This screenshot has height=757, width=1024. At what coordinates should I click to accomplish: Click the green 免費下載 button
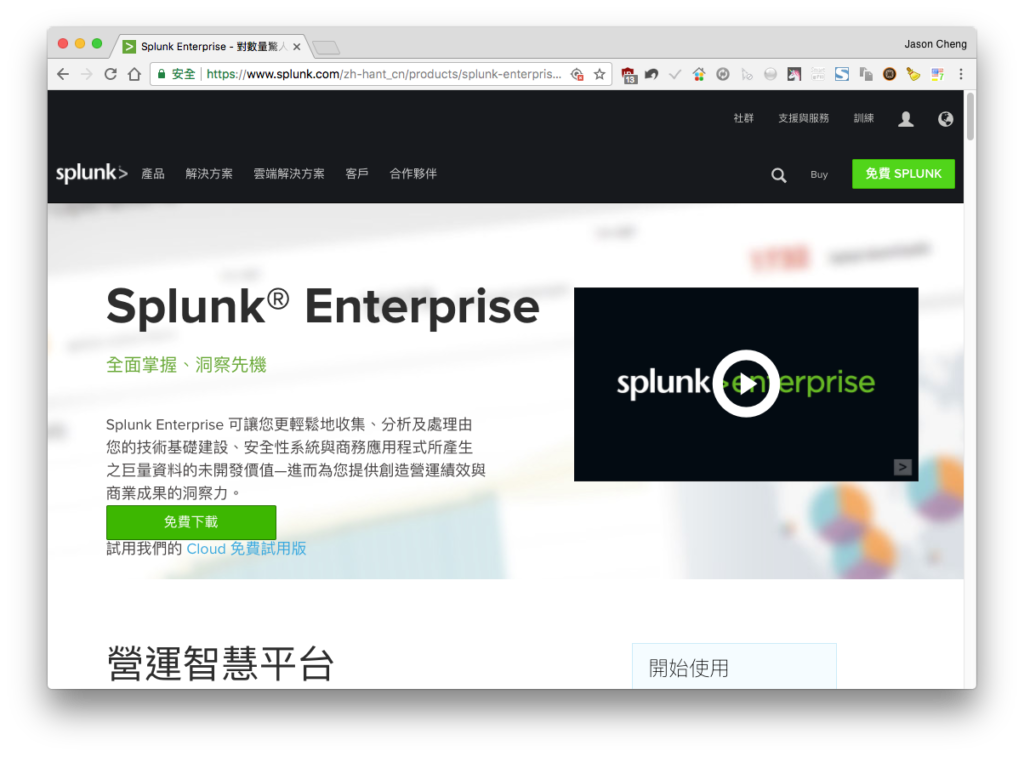click(191, 522)
